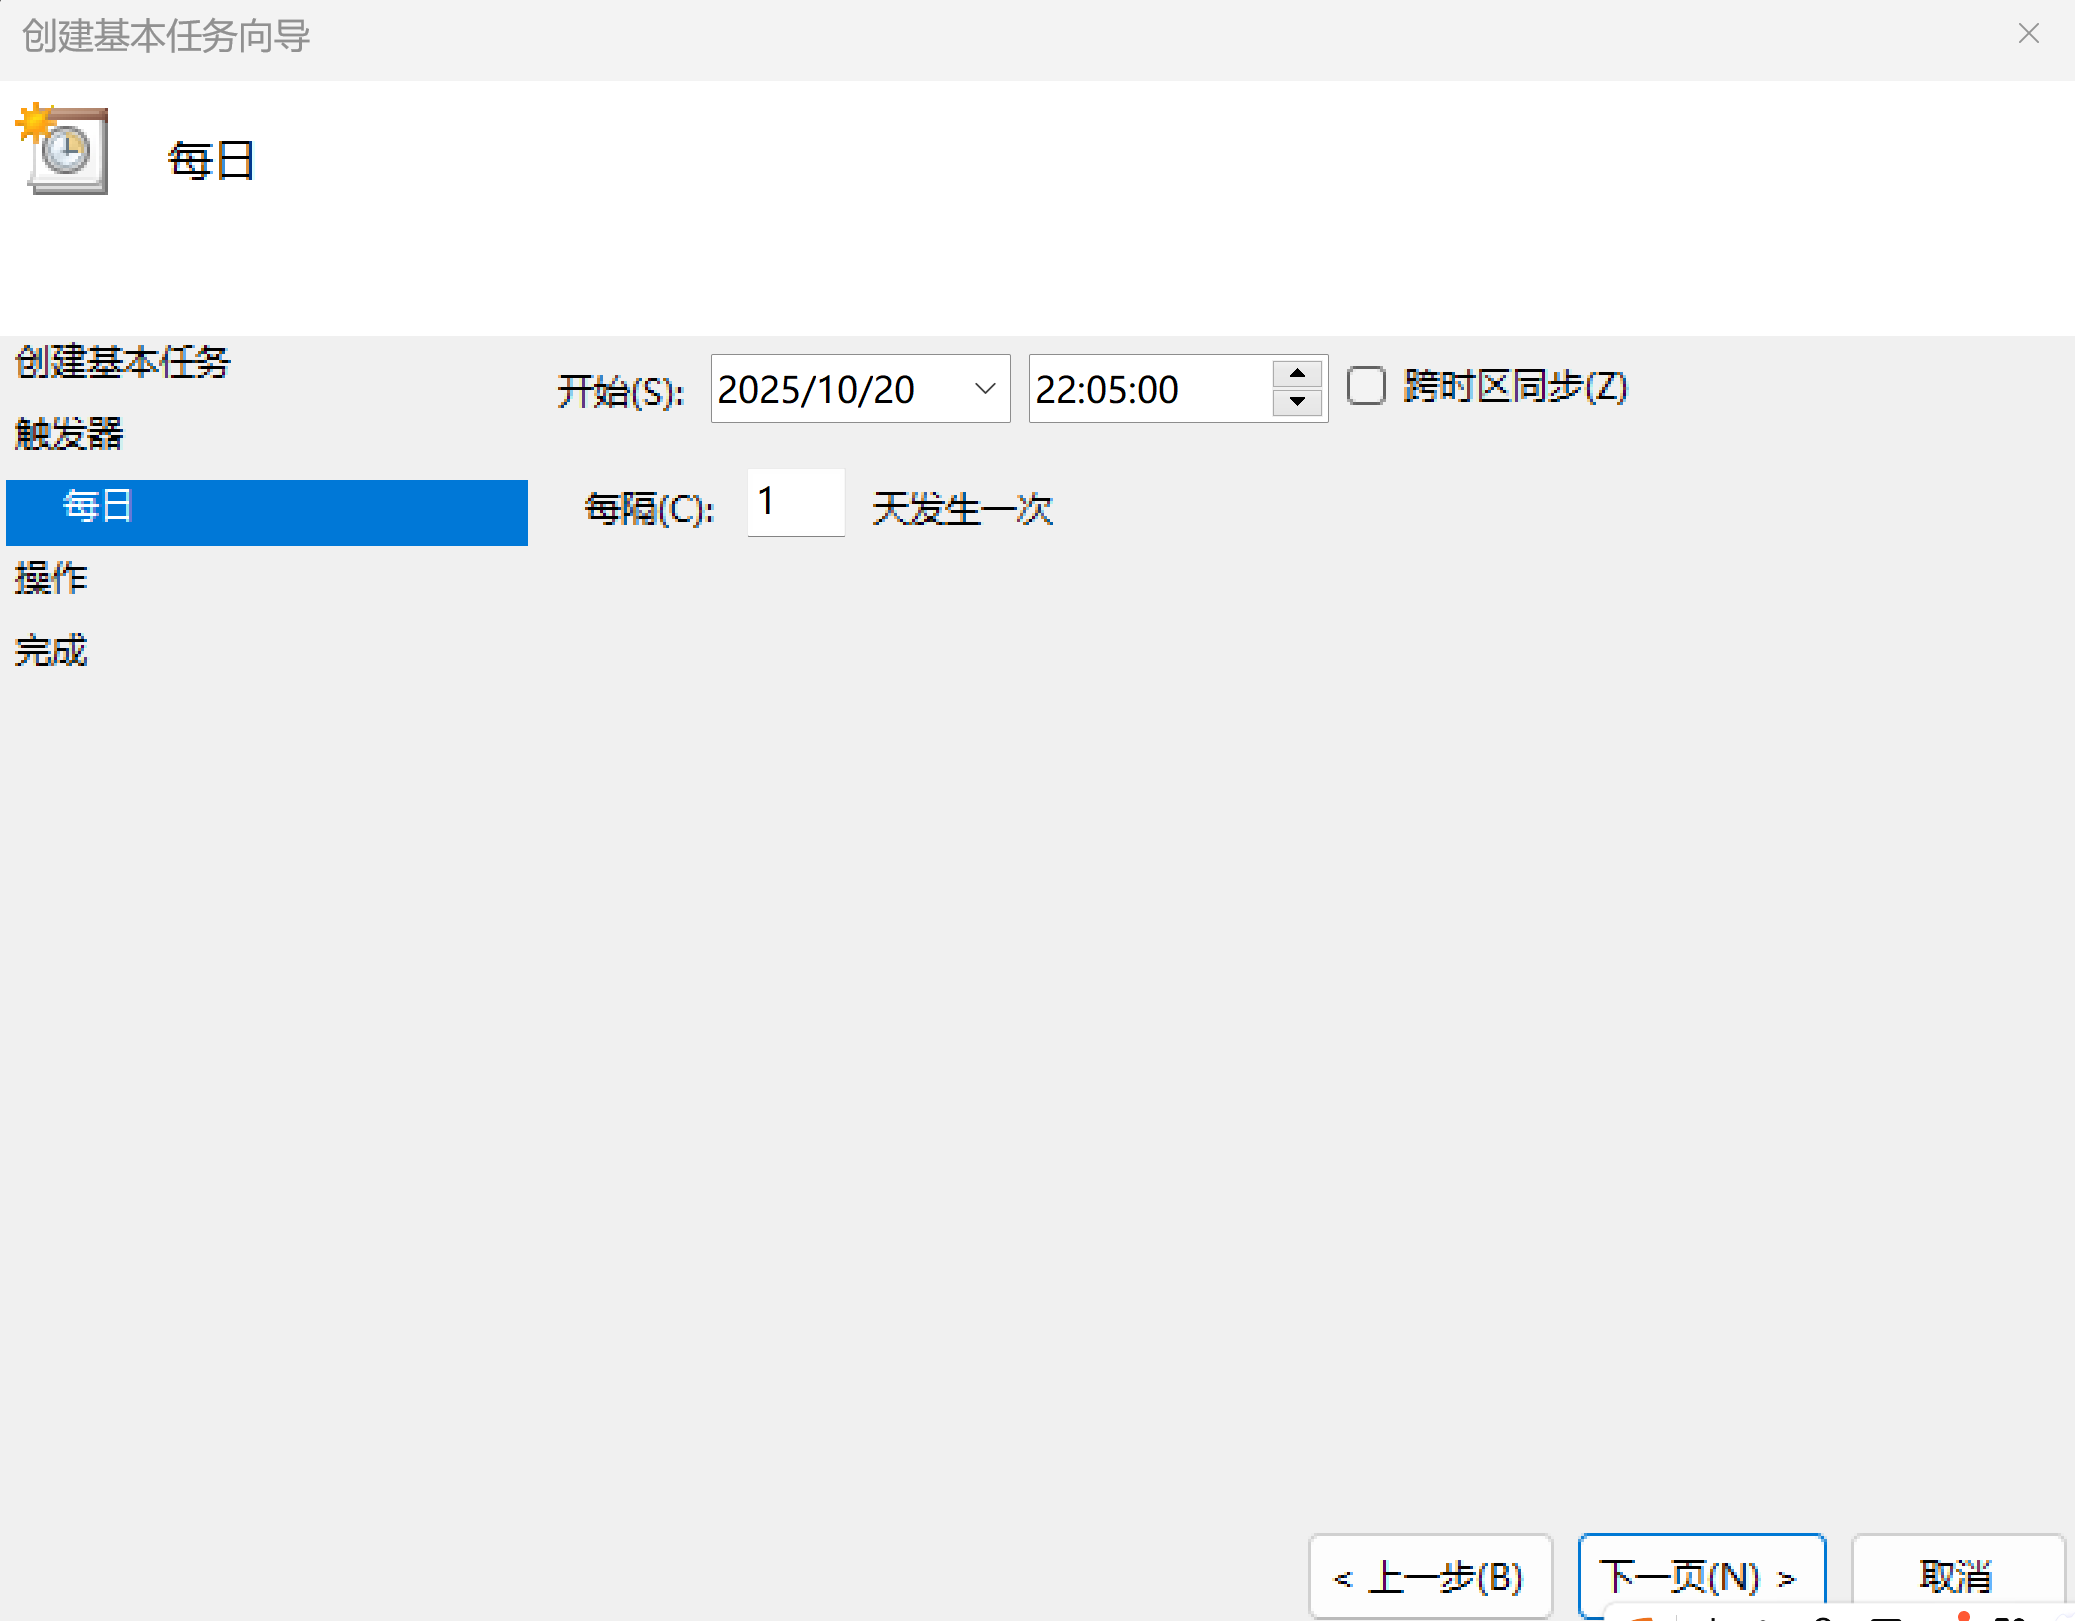The height and width of the screenshot is (1621, 2075).
Task: Go back with the 上一步(B) button
Action: pos(1429,1577)
